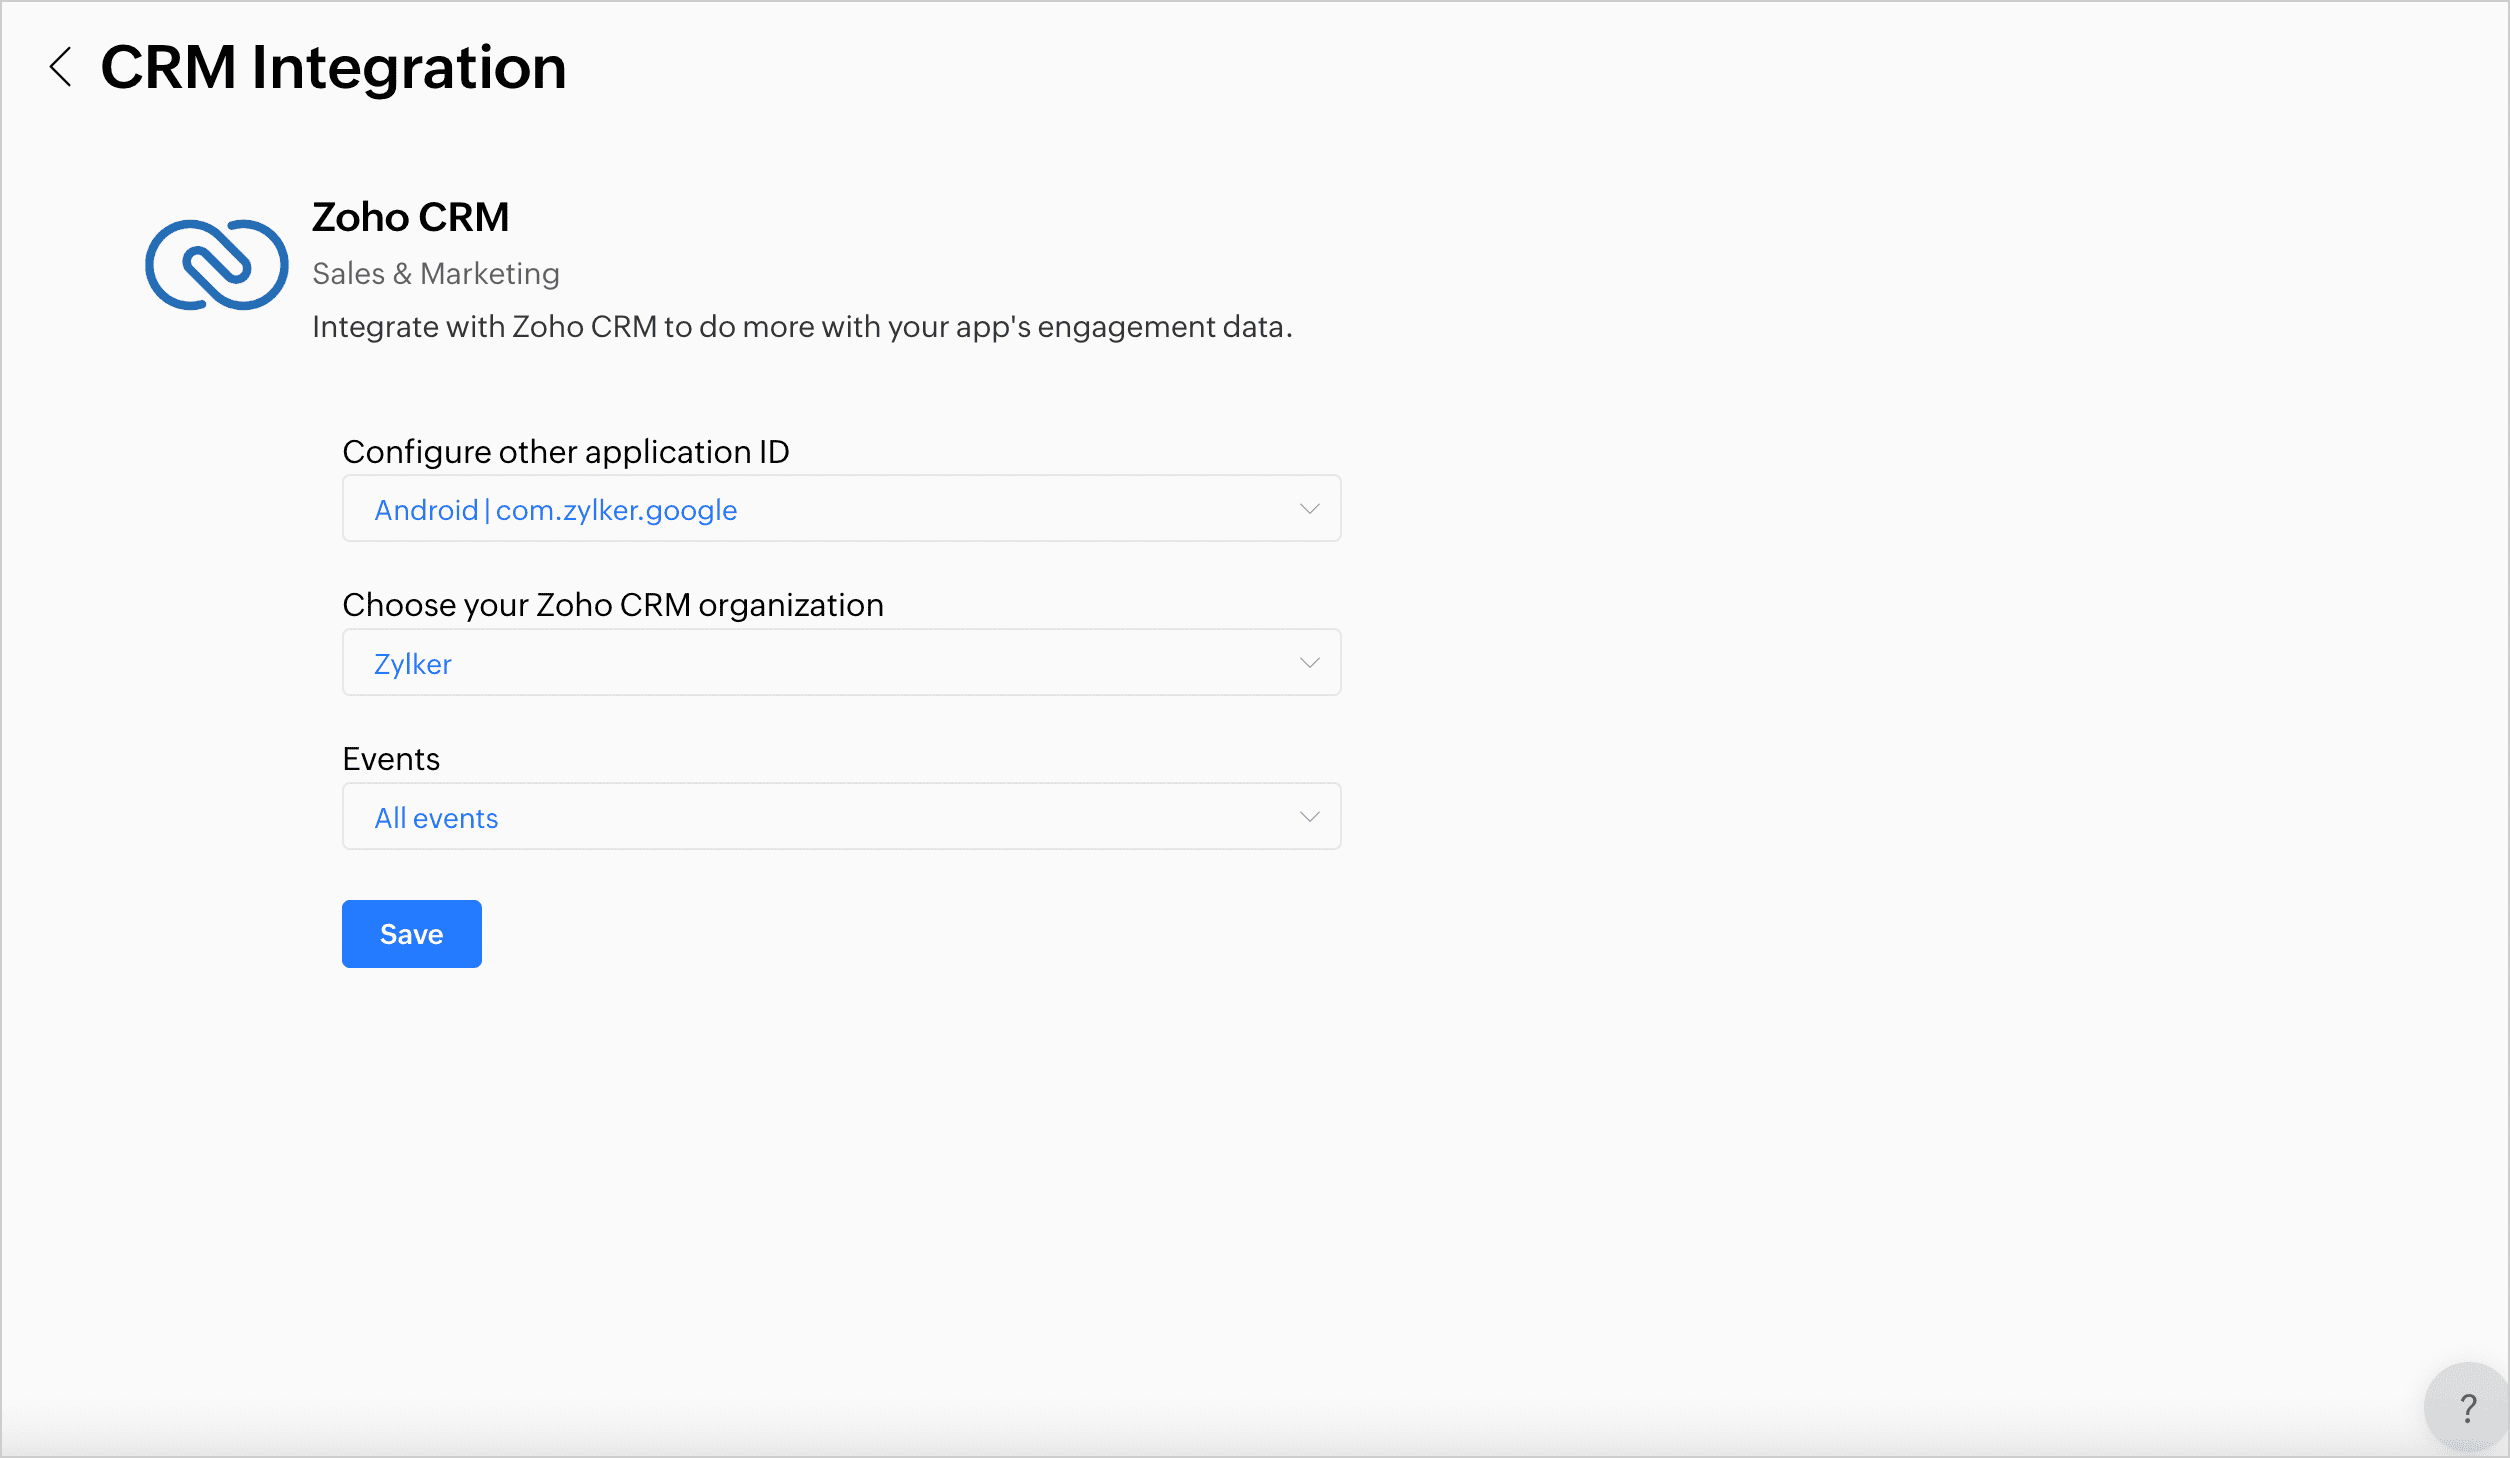Click the Zylker organization value
Image resolution: width=2510 pixels, height=1458 pixels.
(x=412, y=664)
